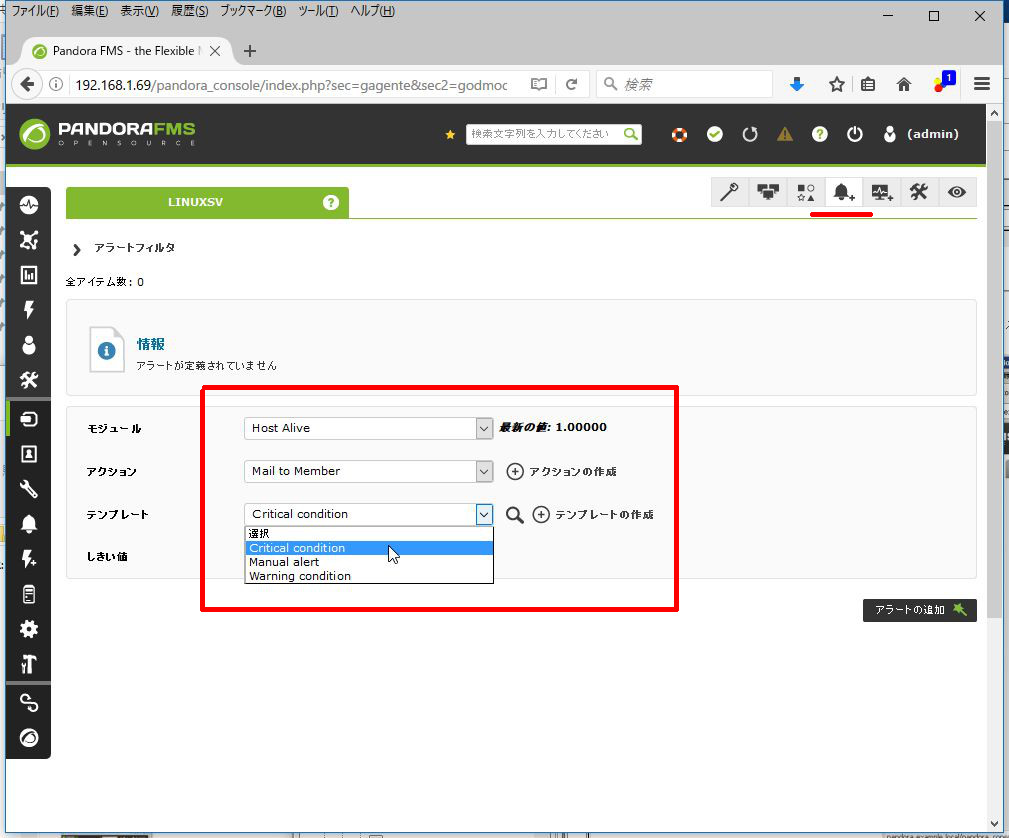Click the favorite star beside search box

tap(450, 135)
